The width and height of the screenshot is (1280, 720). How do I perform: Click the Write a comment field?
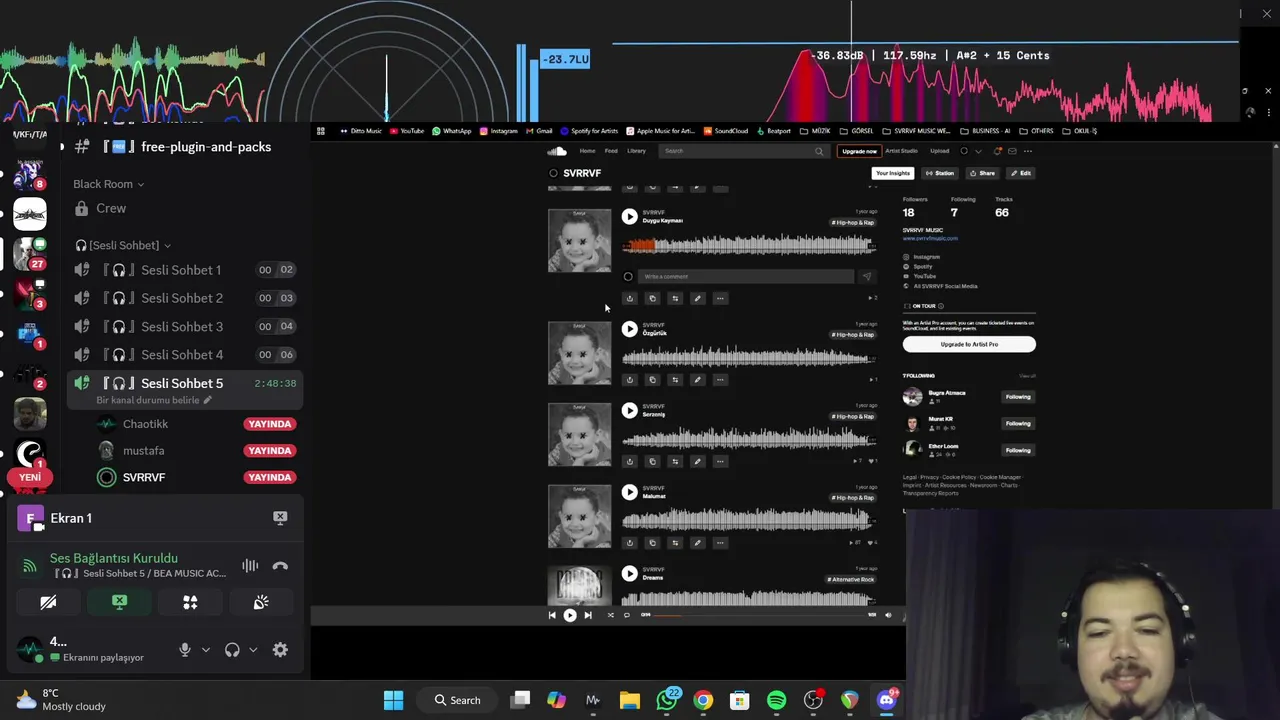[748, 276]
